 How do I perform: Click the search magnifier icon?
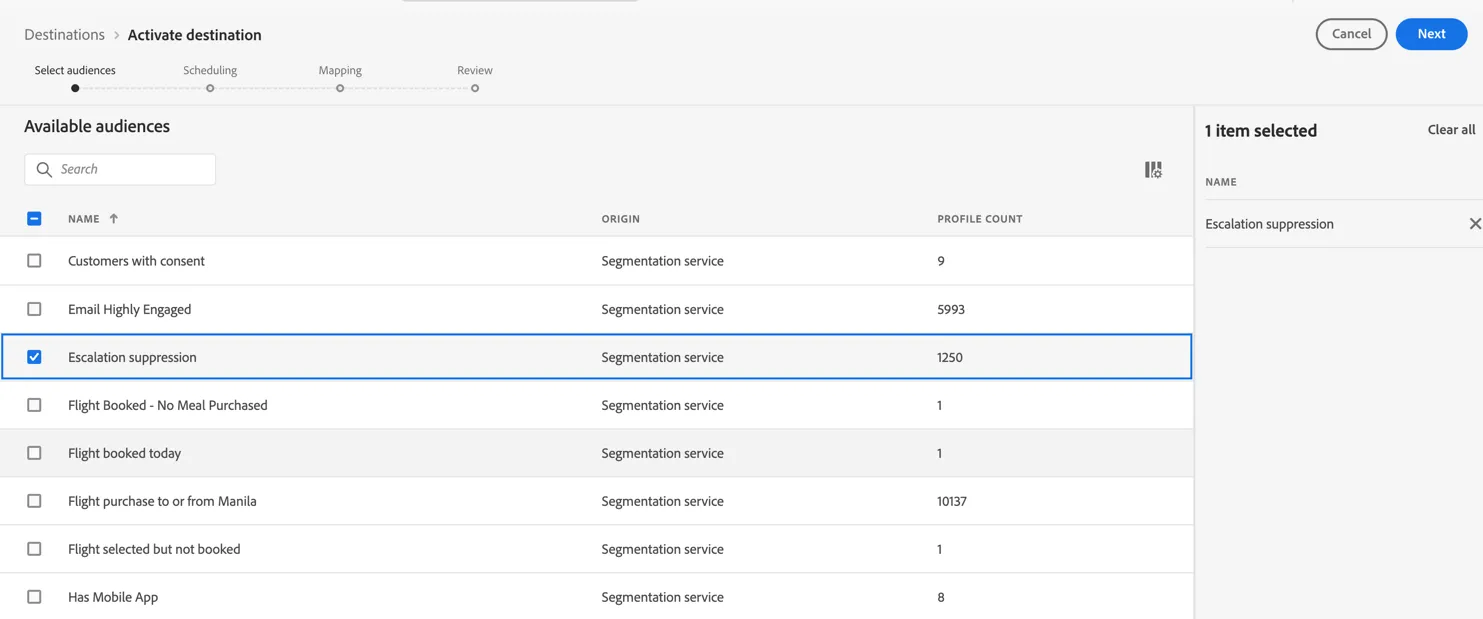44,170
